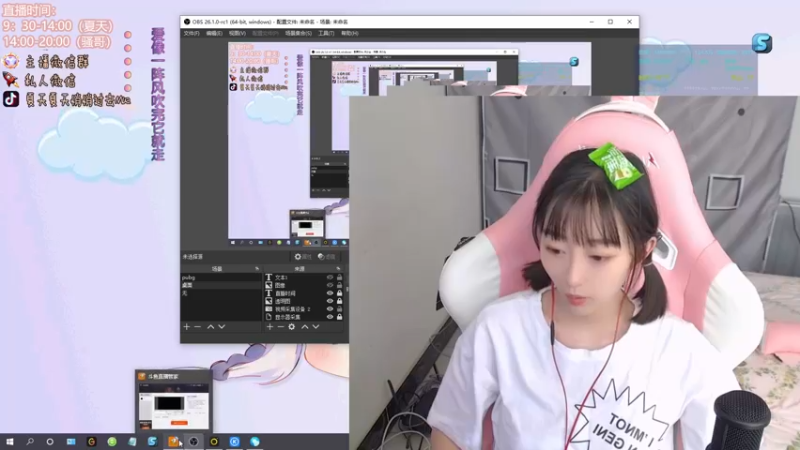Select the 透明图 image source icon
Image resolution: width=800 pixels, height=450 pixels.
[x=269, y=301]
